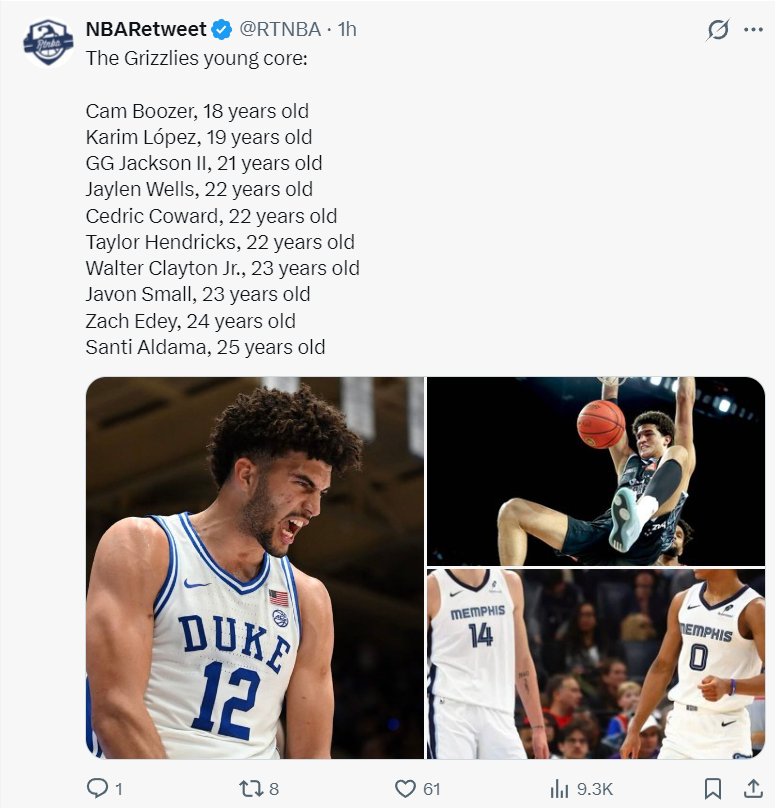Click the reply count number 1
Image resolution: width=775 pixels, height=808 pixels.
click(x=119, y=789)
